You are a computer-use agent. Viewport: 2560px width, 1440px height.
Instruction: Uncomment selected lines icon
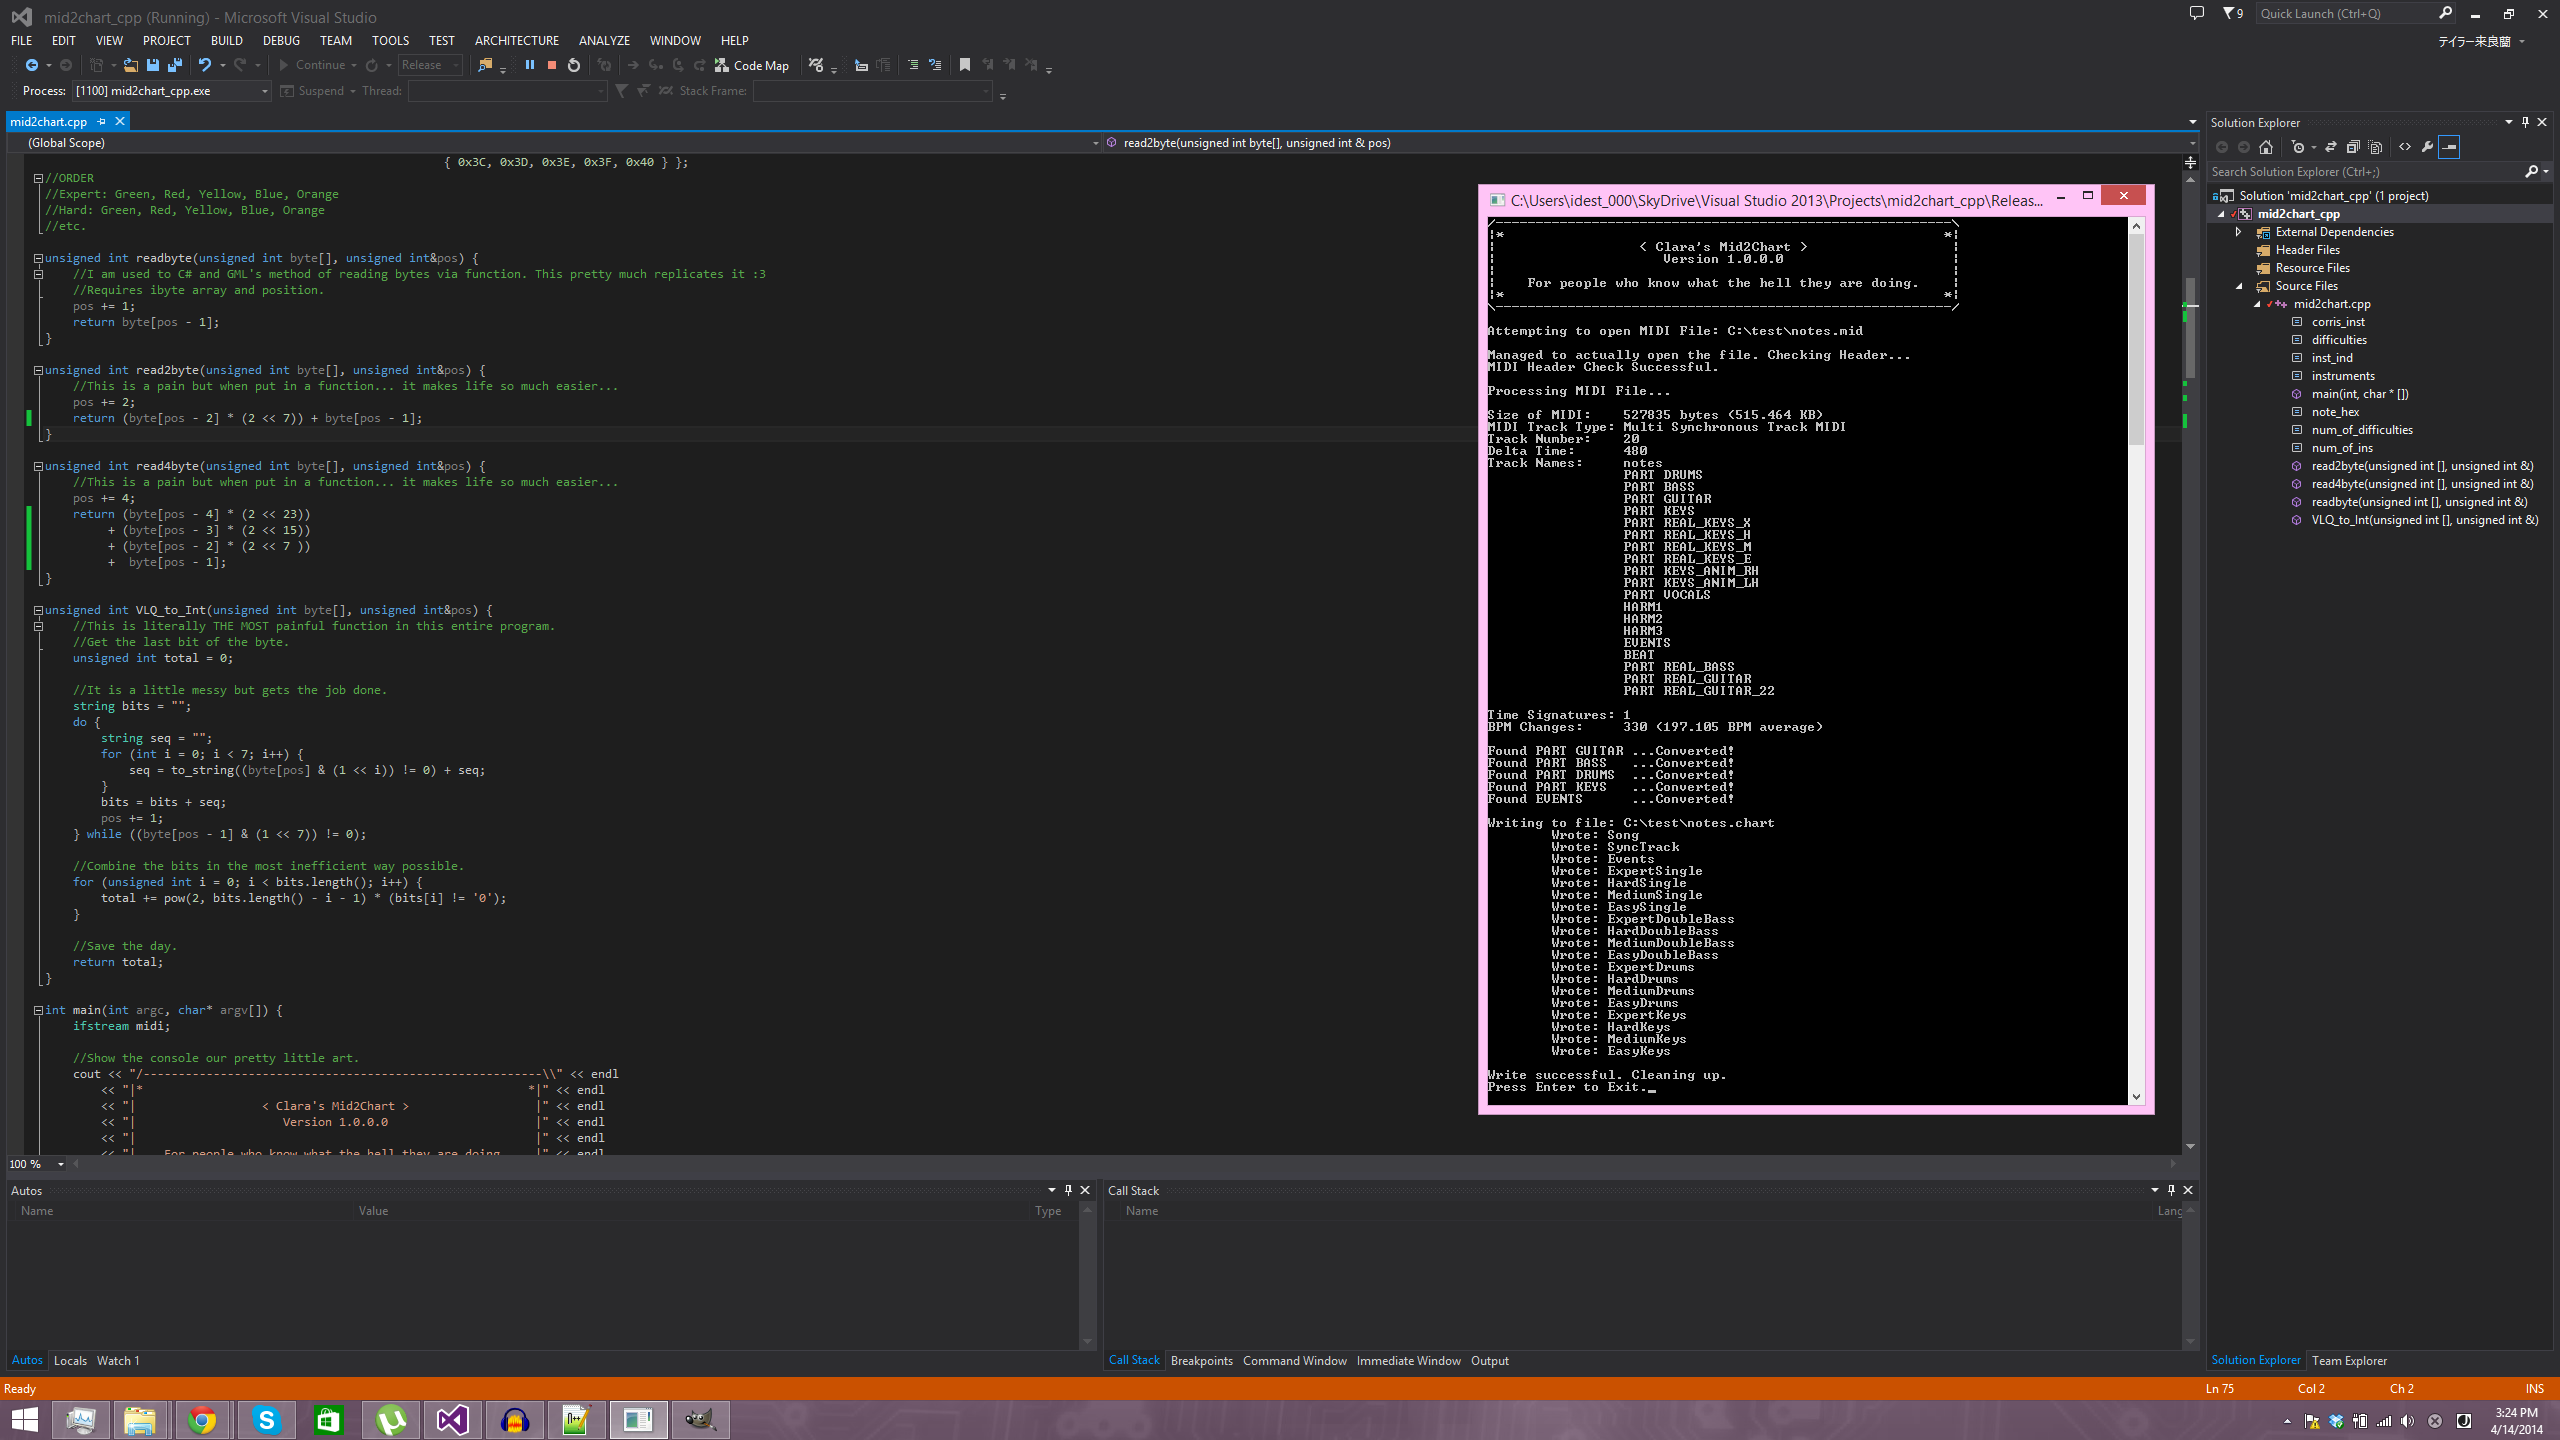point(935,65)
